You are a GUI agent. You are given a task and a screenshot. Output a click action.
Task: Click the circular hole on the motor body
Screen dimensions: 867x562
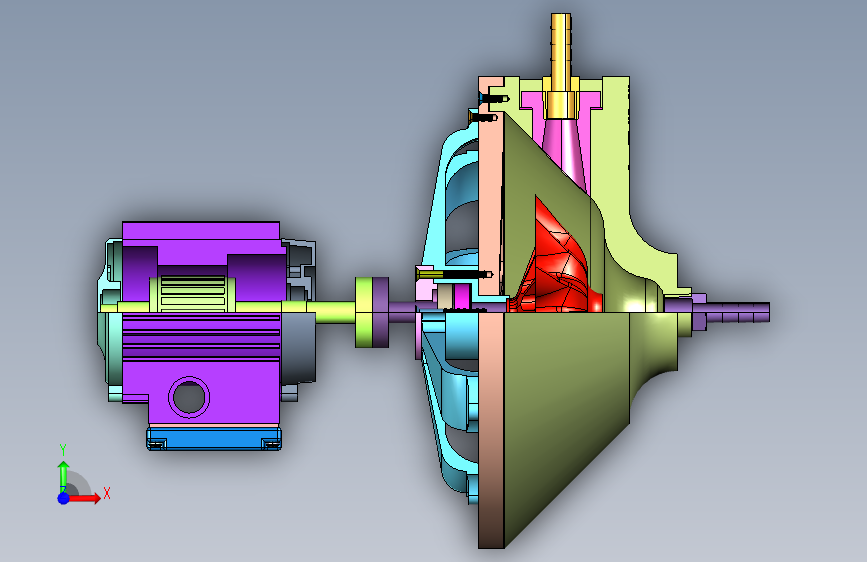[x=189, y=397]
